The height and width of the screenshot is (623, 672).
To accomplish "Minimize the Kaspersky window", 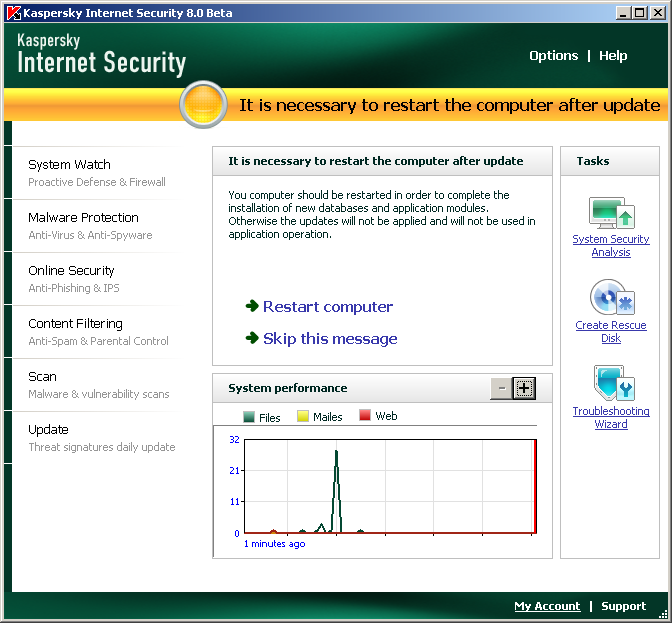I will pos(623,13).
